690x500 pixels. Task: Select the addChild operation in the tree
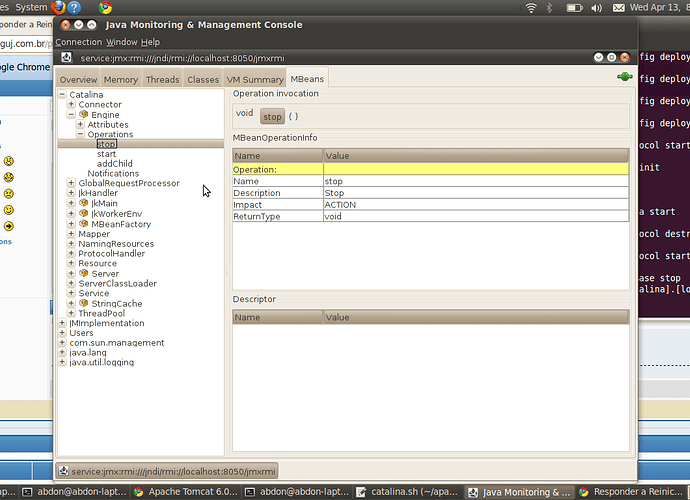click(114, 163)
